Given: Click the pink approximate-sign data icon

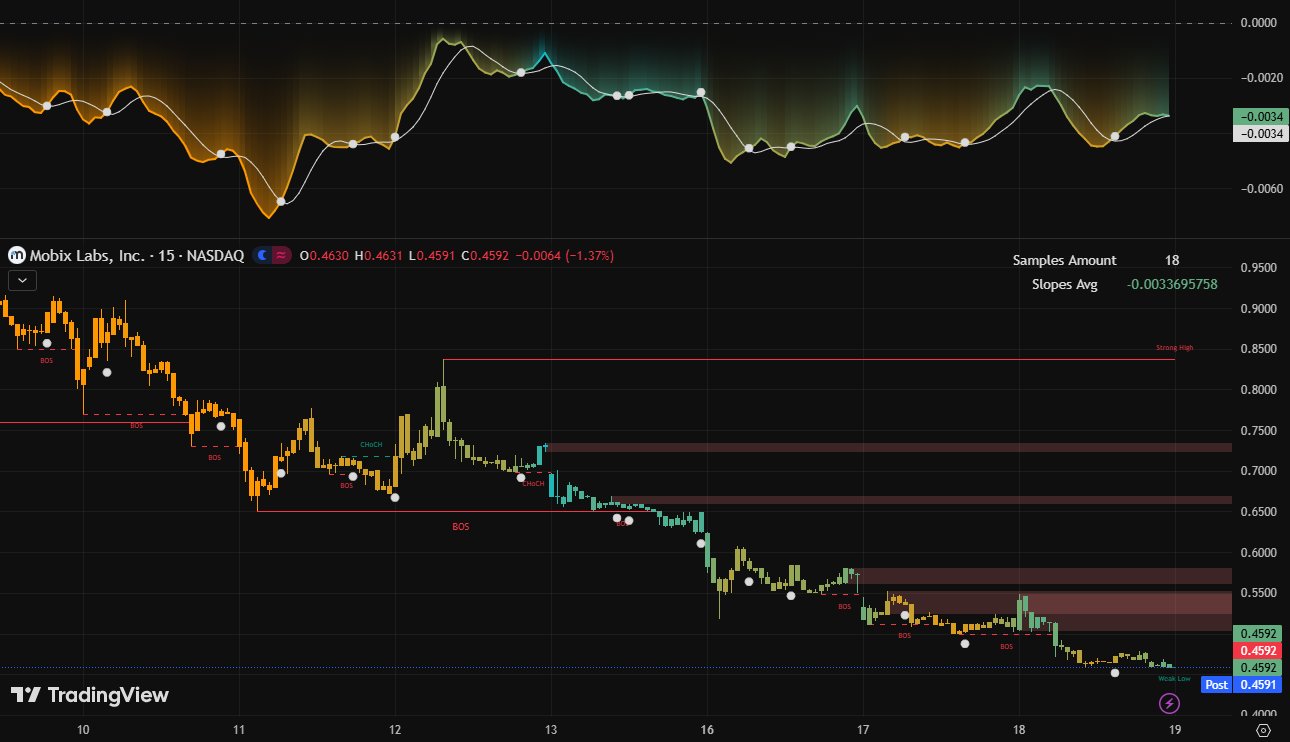Looking at the screenshot, I should [x=282, y=255].
